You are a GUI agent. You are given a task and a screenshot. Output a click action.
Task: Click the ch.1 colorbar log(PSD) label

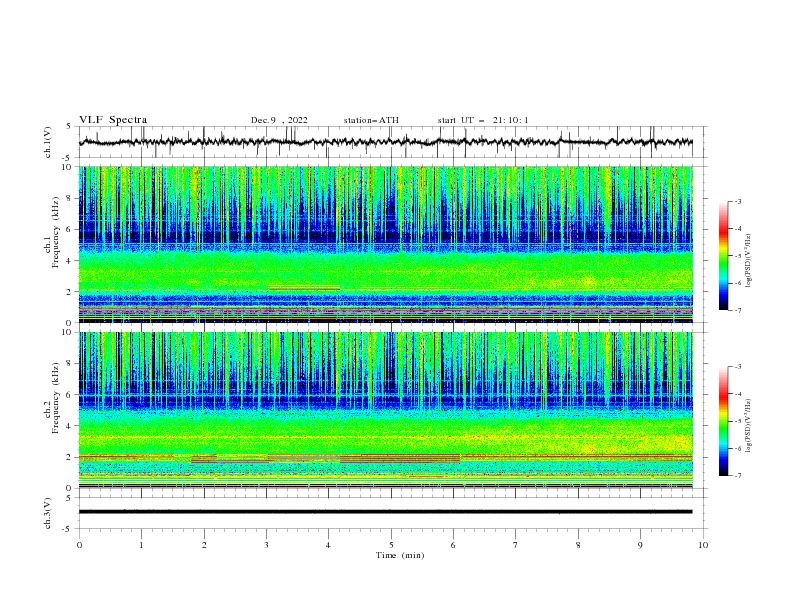[x=749, y=261]
